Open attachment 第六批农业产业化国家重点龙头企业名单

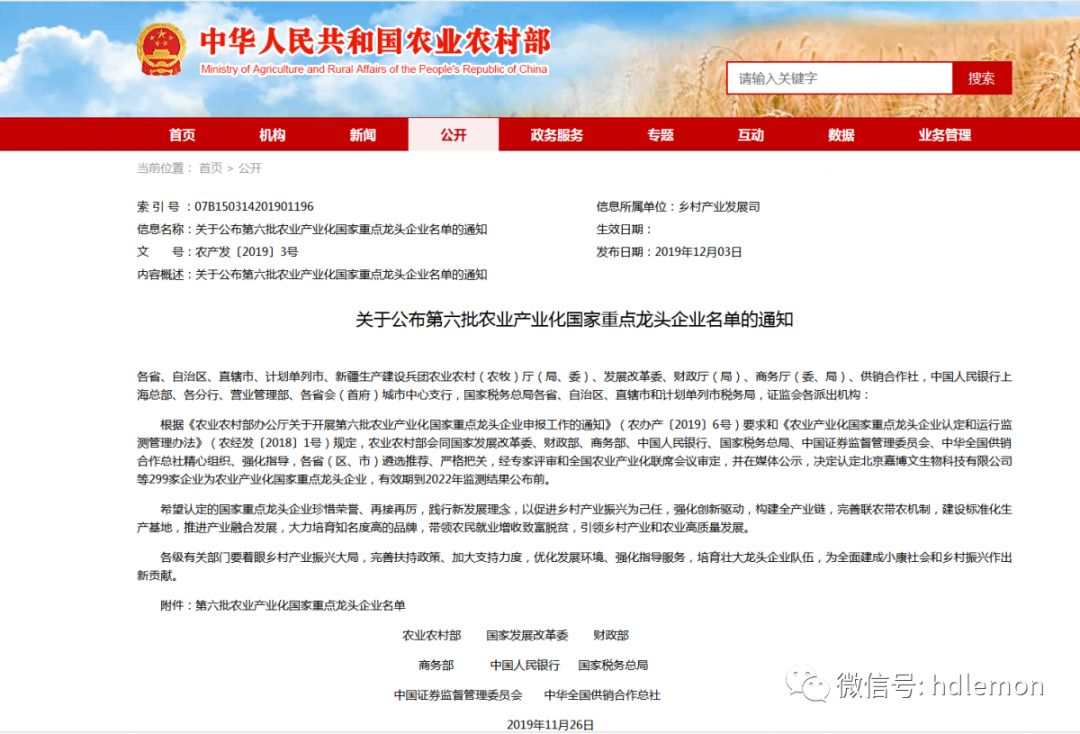click(300, 605)
